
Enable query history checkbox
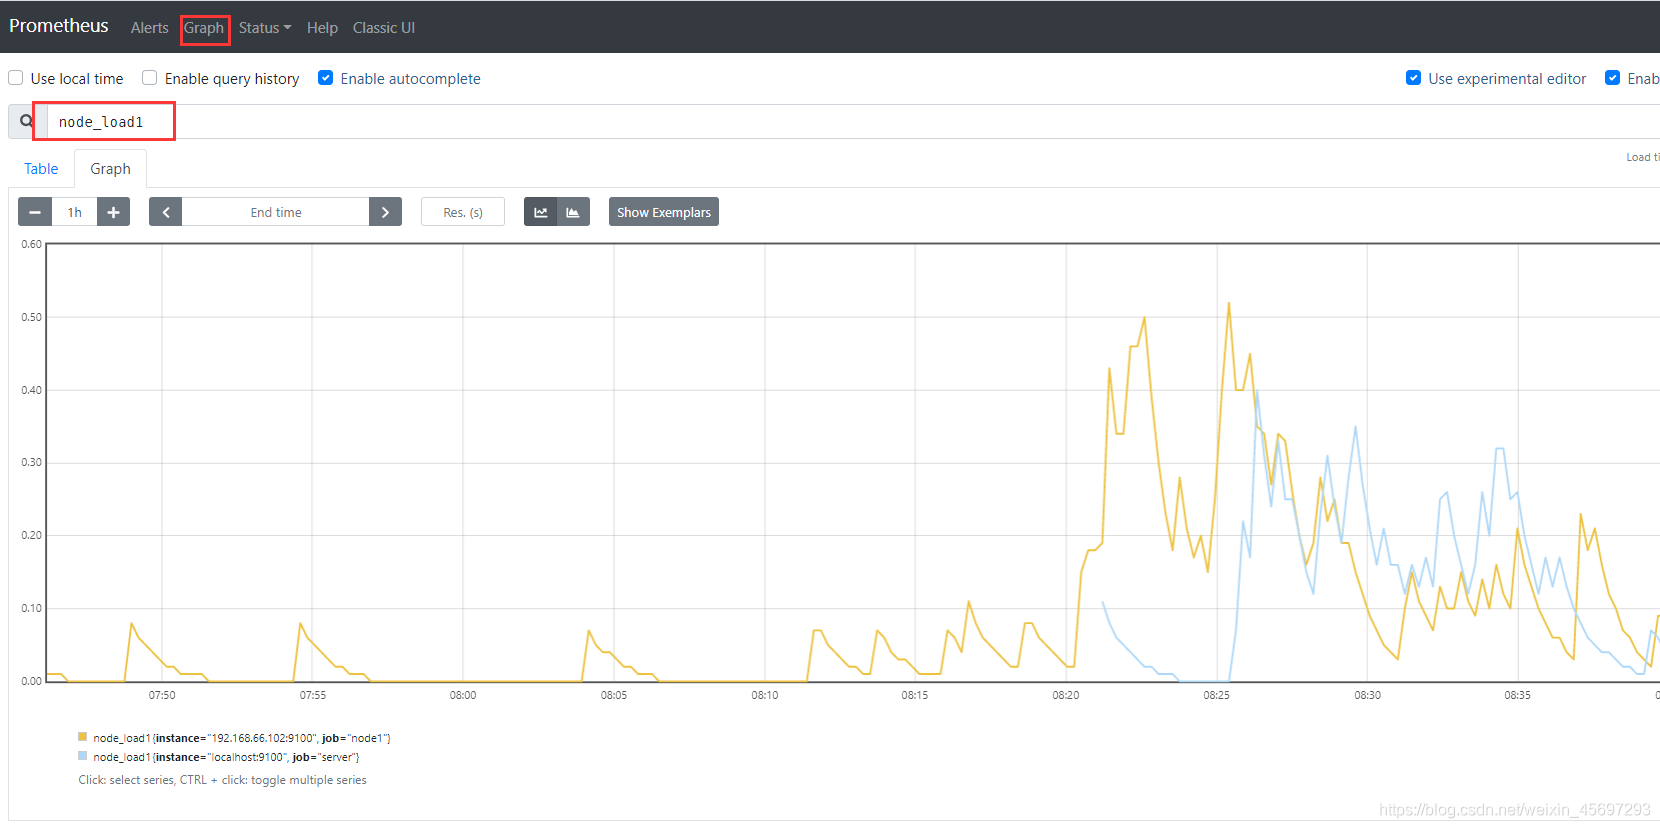coord(150,78)
